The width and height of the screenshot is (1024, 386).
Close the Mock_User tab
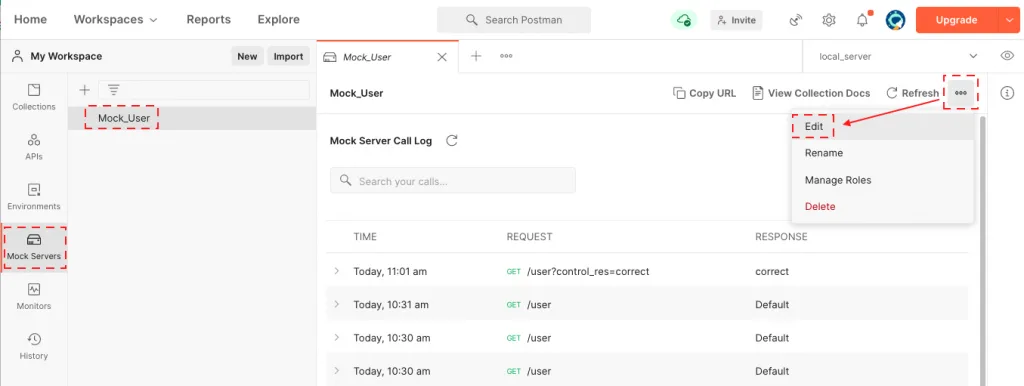point(442,57)
